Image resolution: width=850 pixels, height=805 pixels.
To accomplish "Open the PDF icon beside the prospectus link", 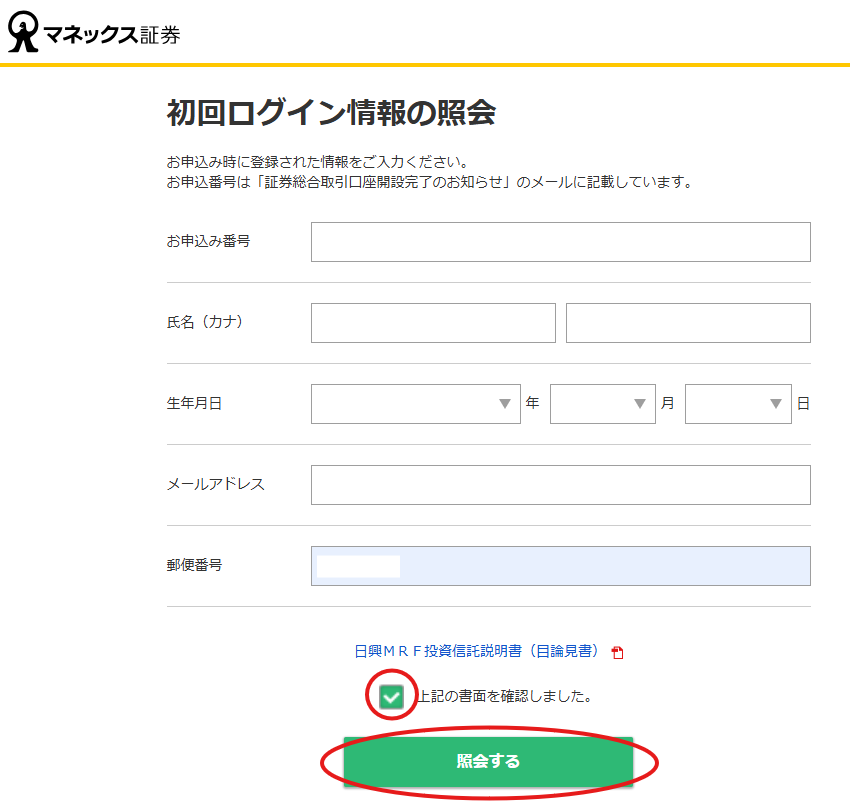I will 617,653.
